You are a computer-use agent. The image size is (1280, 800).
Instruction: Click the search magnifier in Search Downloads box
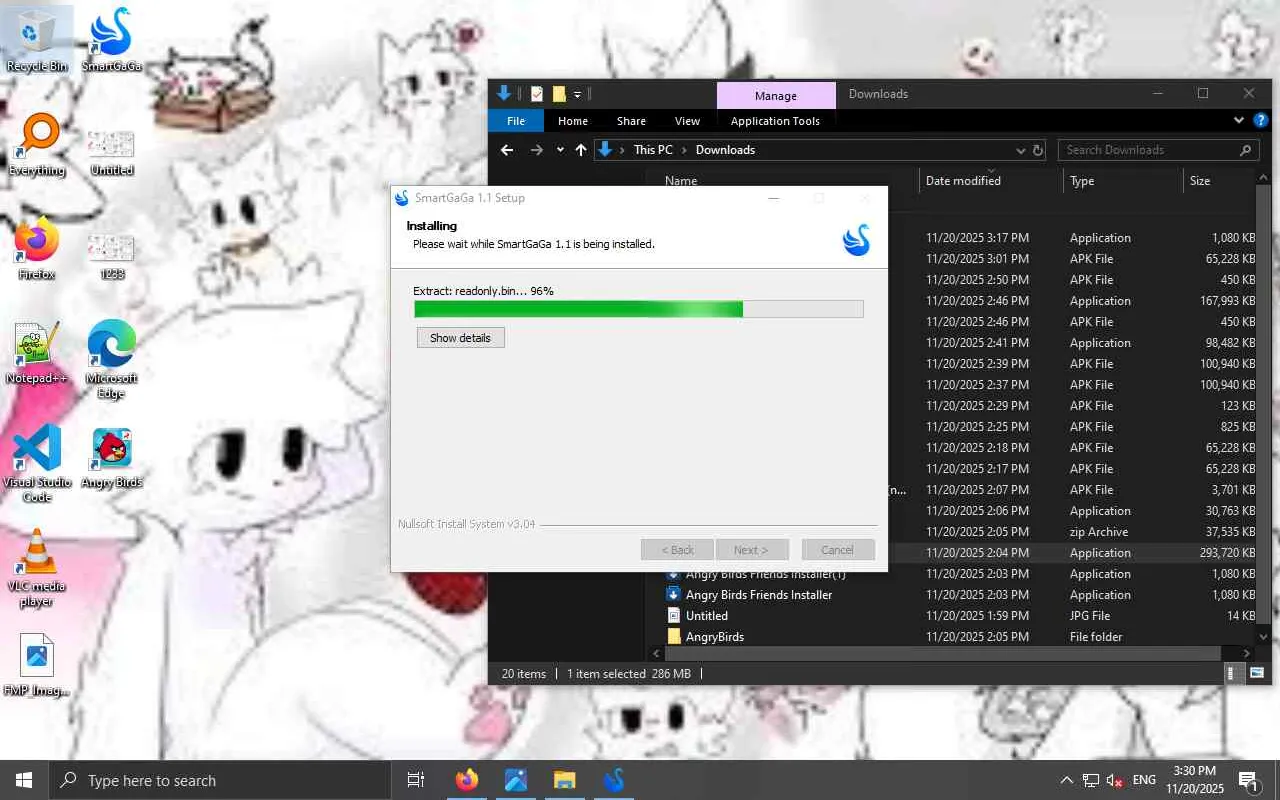point(1245,150)
